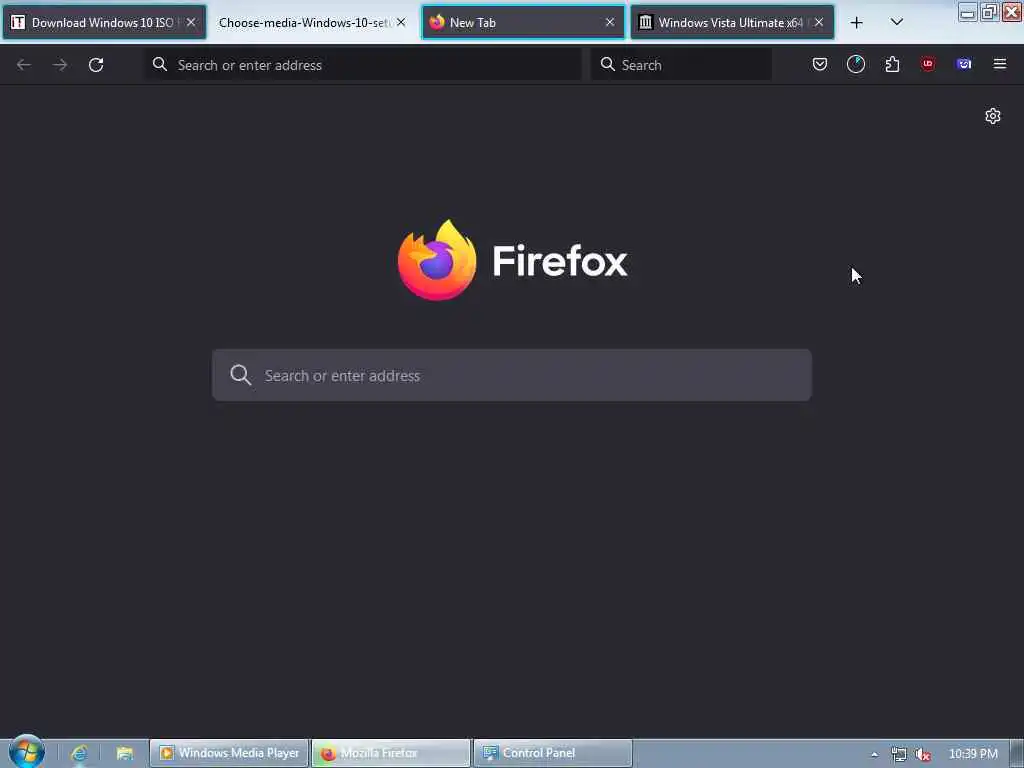Open the network tray icon
This screenshot has width=1024, height=768.
tap(899, 754)
